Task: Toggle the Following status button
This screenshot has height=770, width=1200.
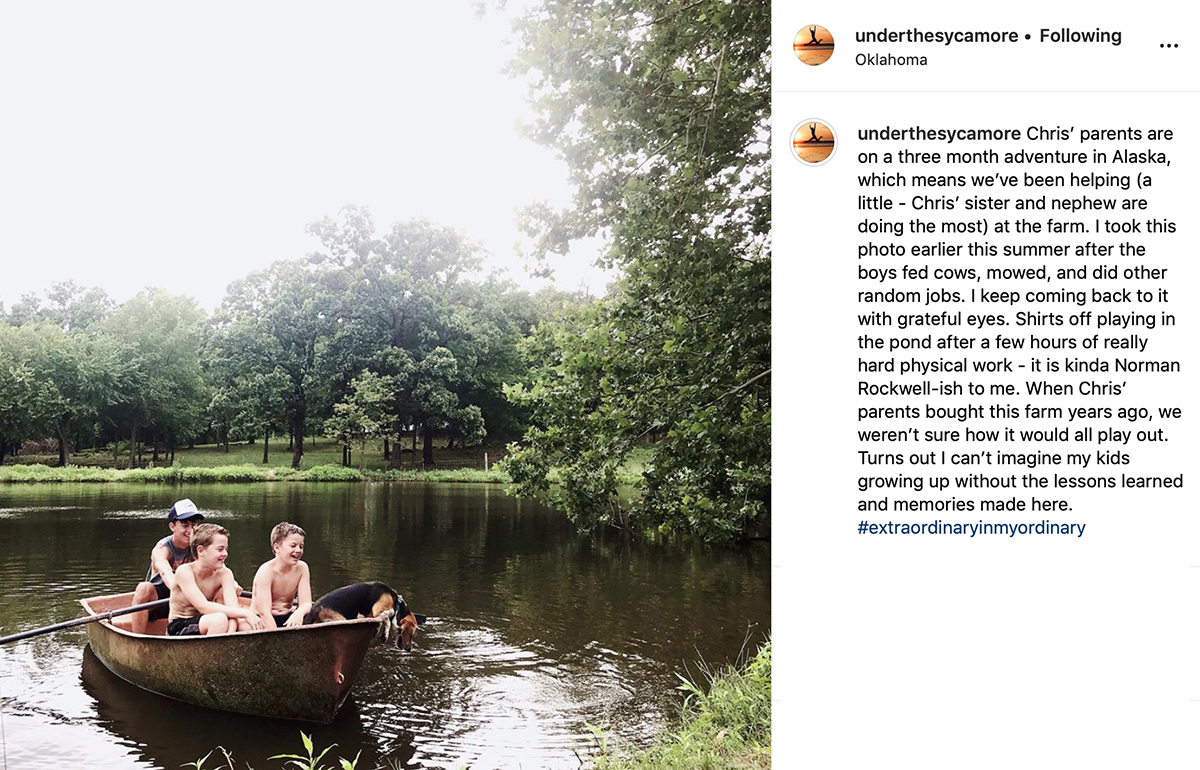Action: 1080,36
